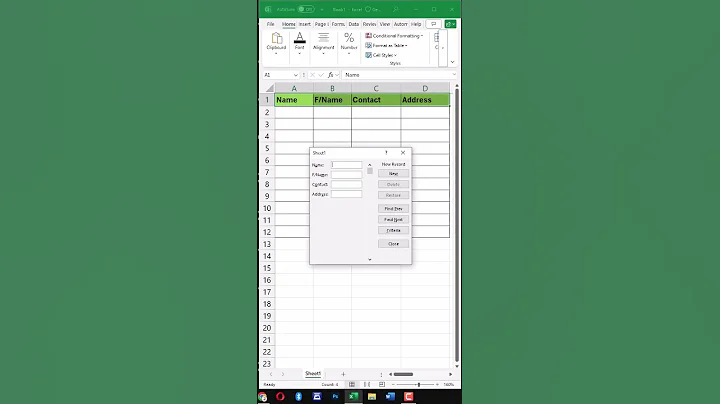The height and width of the screenshot is (404, 720).
Task: Toggle the AutoSave switch
Action: click(x=306, y=9)
